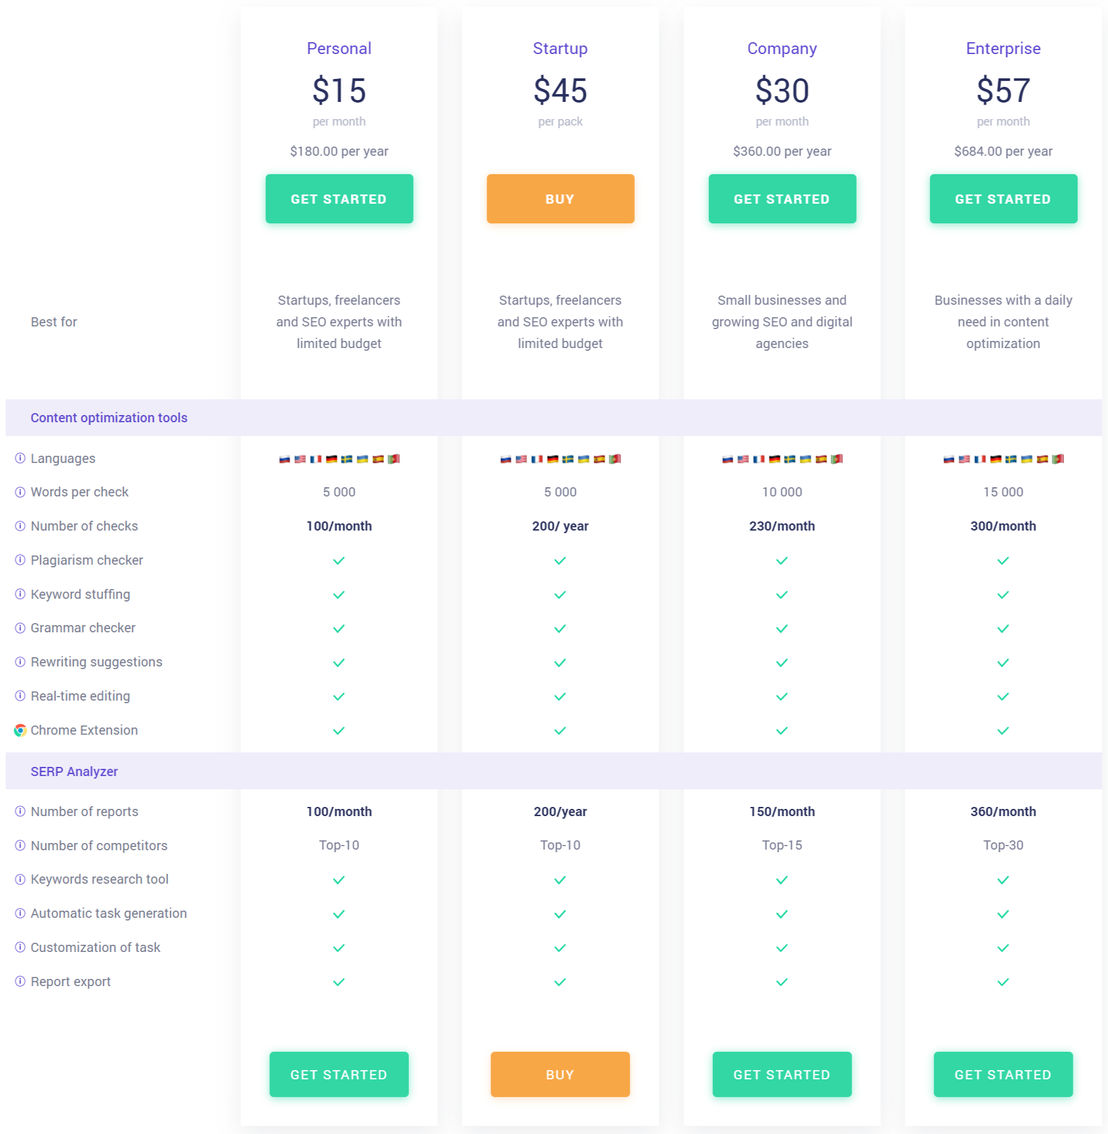Click the $57 price
The image size is (1108, 1134).
[1003, 90]
